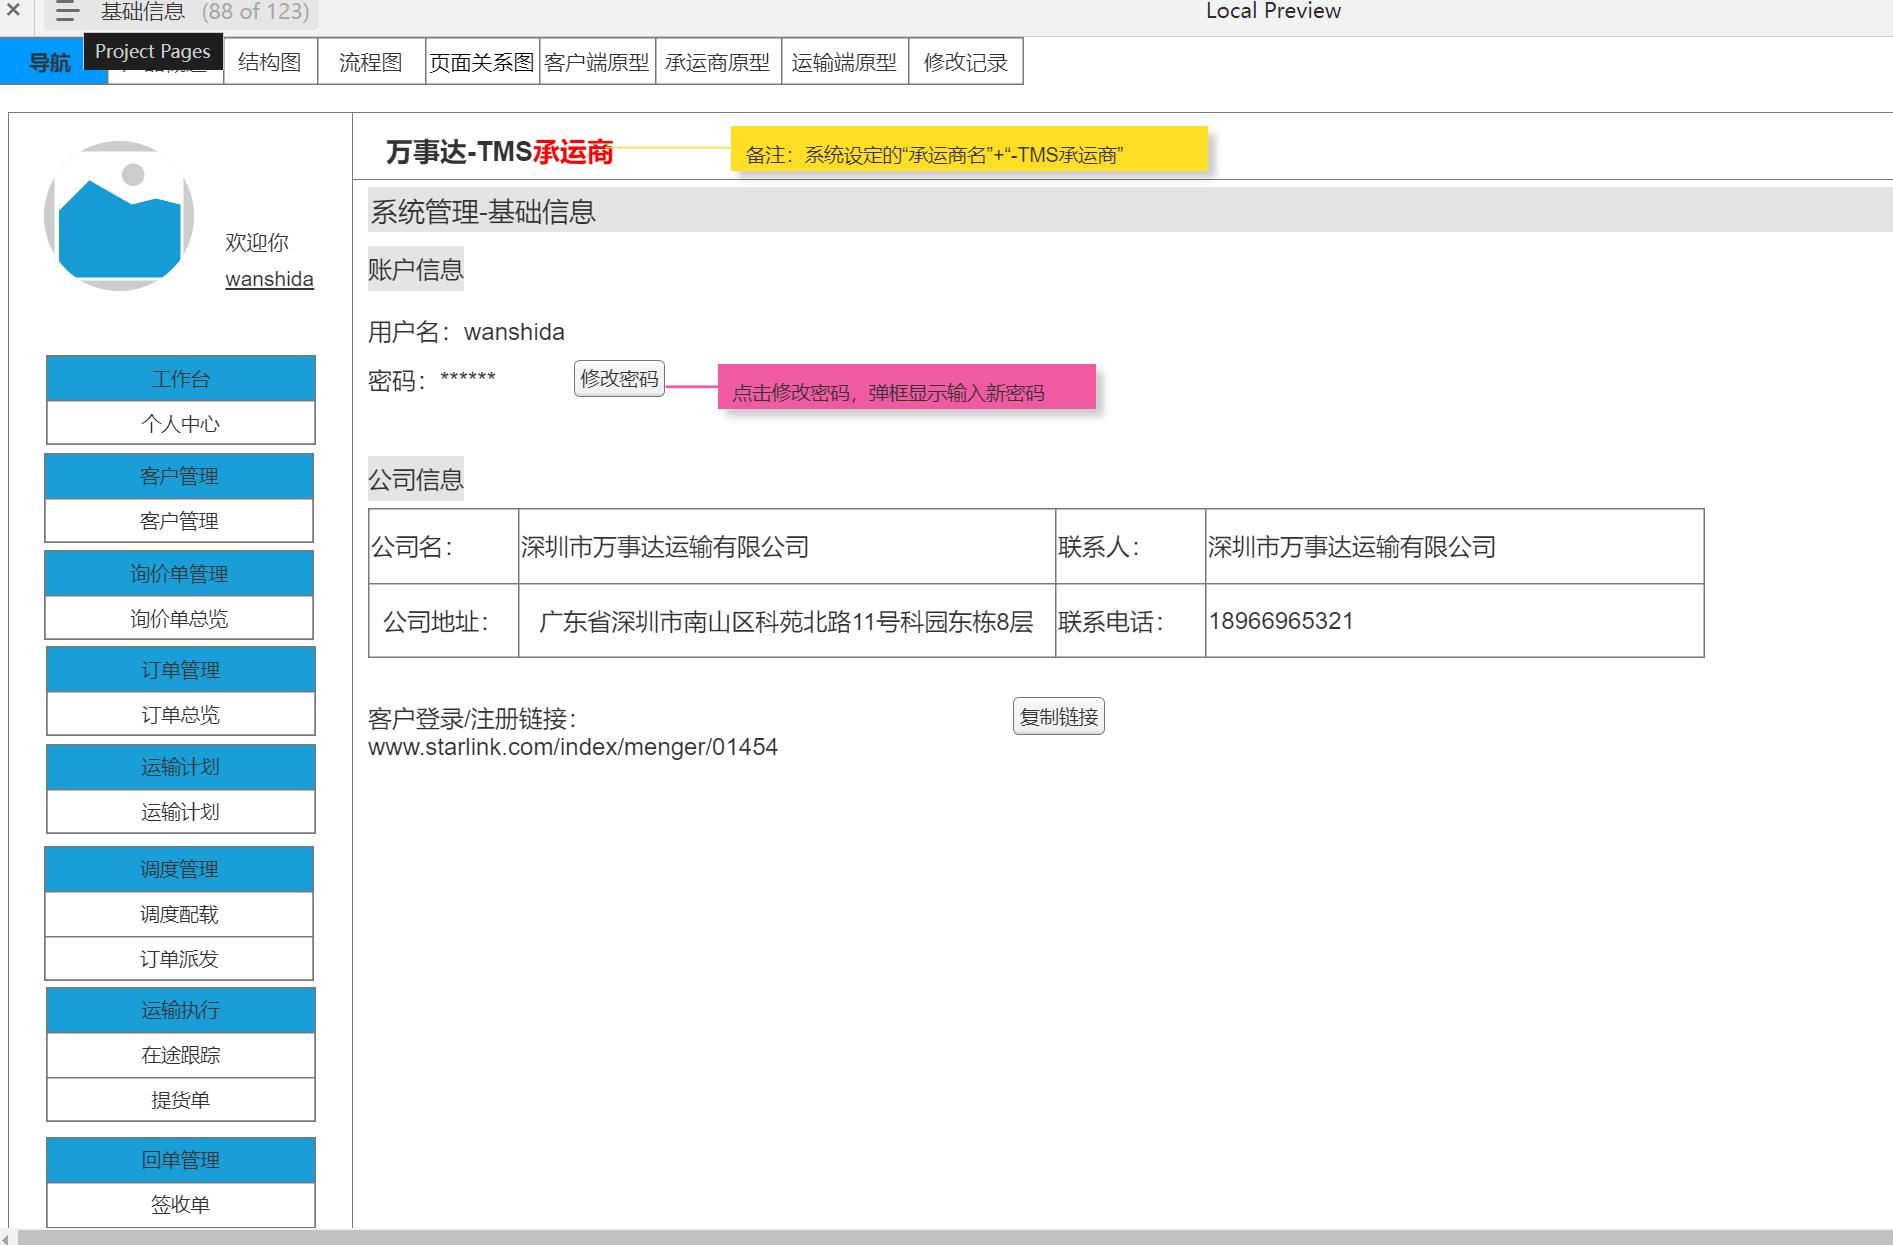Click the left scroll arrow at the bottom

point(5,1238)
